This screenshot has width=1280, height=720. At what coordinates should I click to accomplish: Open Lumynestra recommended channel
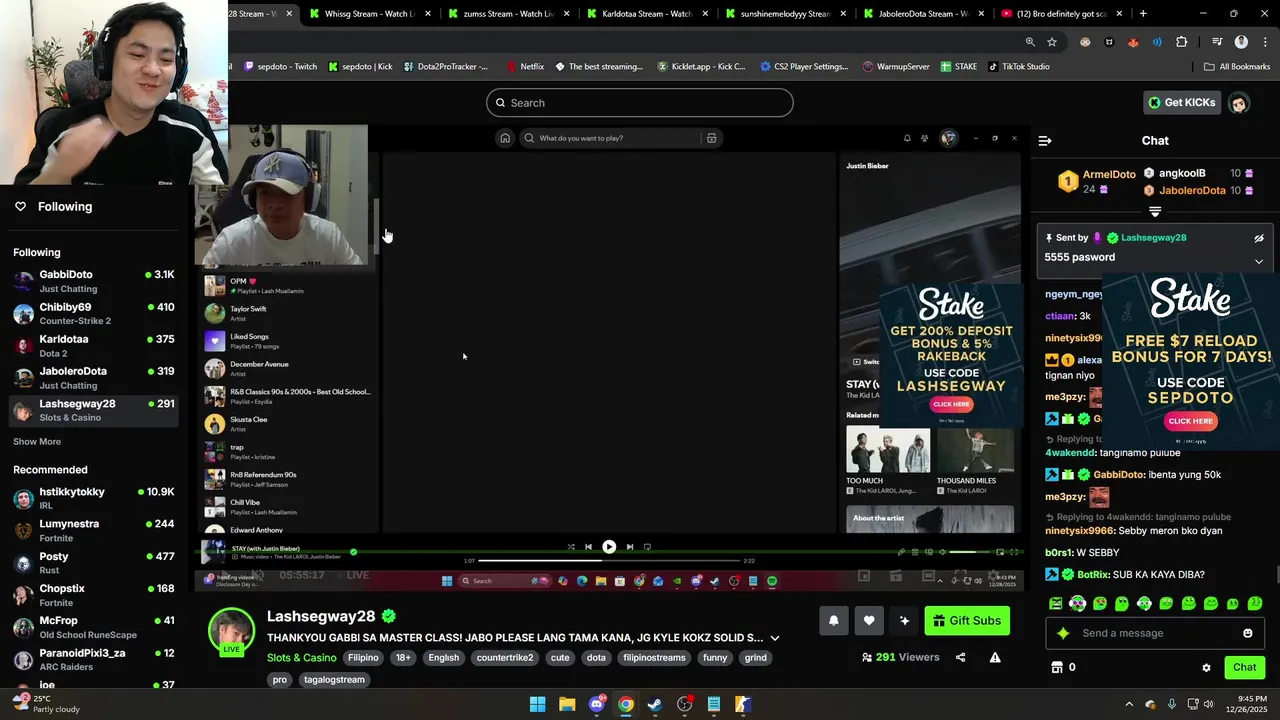click(94, 531)
